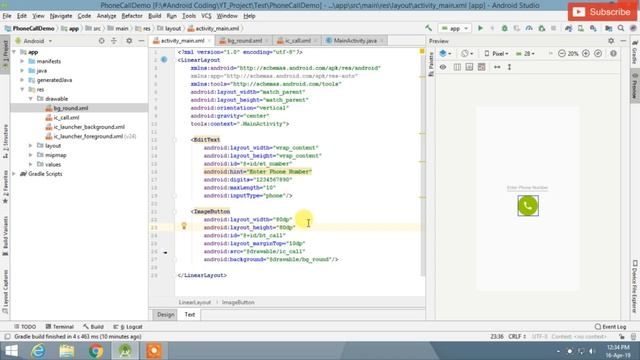Open the Analyze menu
This screenshot has height=360, width=640.
pos(107,16)
